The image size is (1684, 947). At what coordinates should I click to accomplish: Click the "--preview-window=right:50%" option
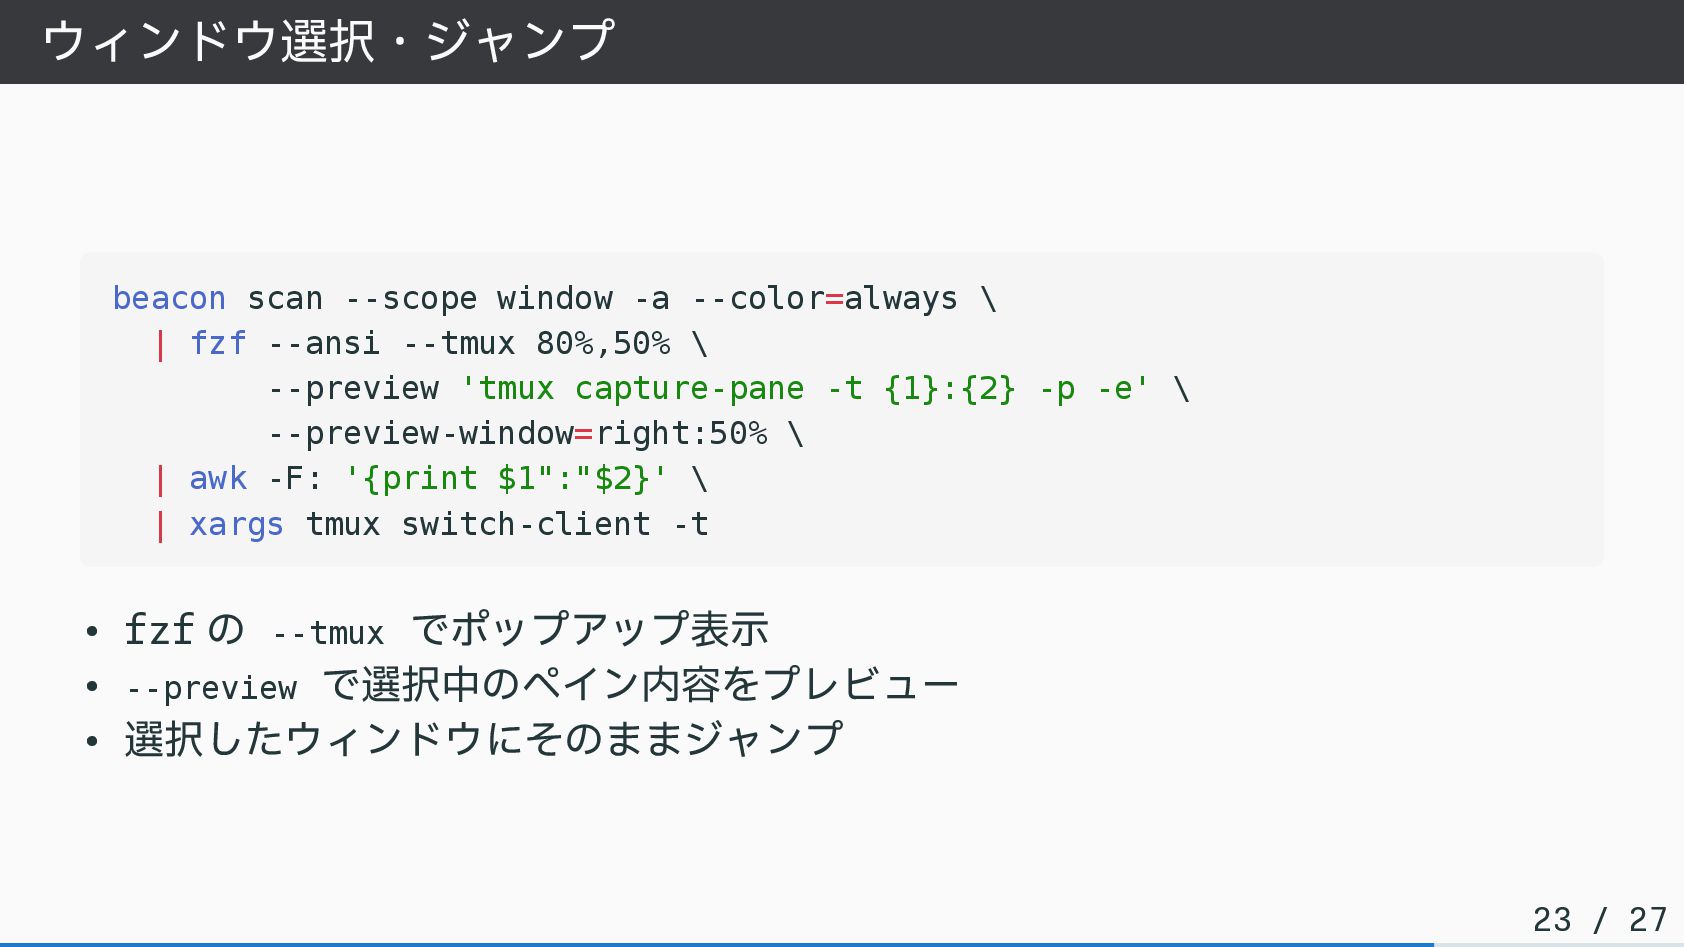click(x=517, y=433)
